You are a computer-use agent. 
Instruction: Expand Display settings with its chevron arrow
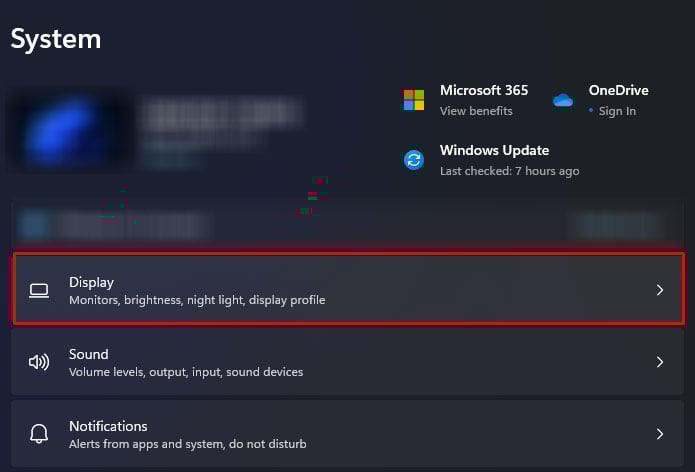660,290
